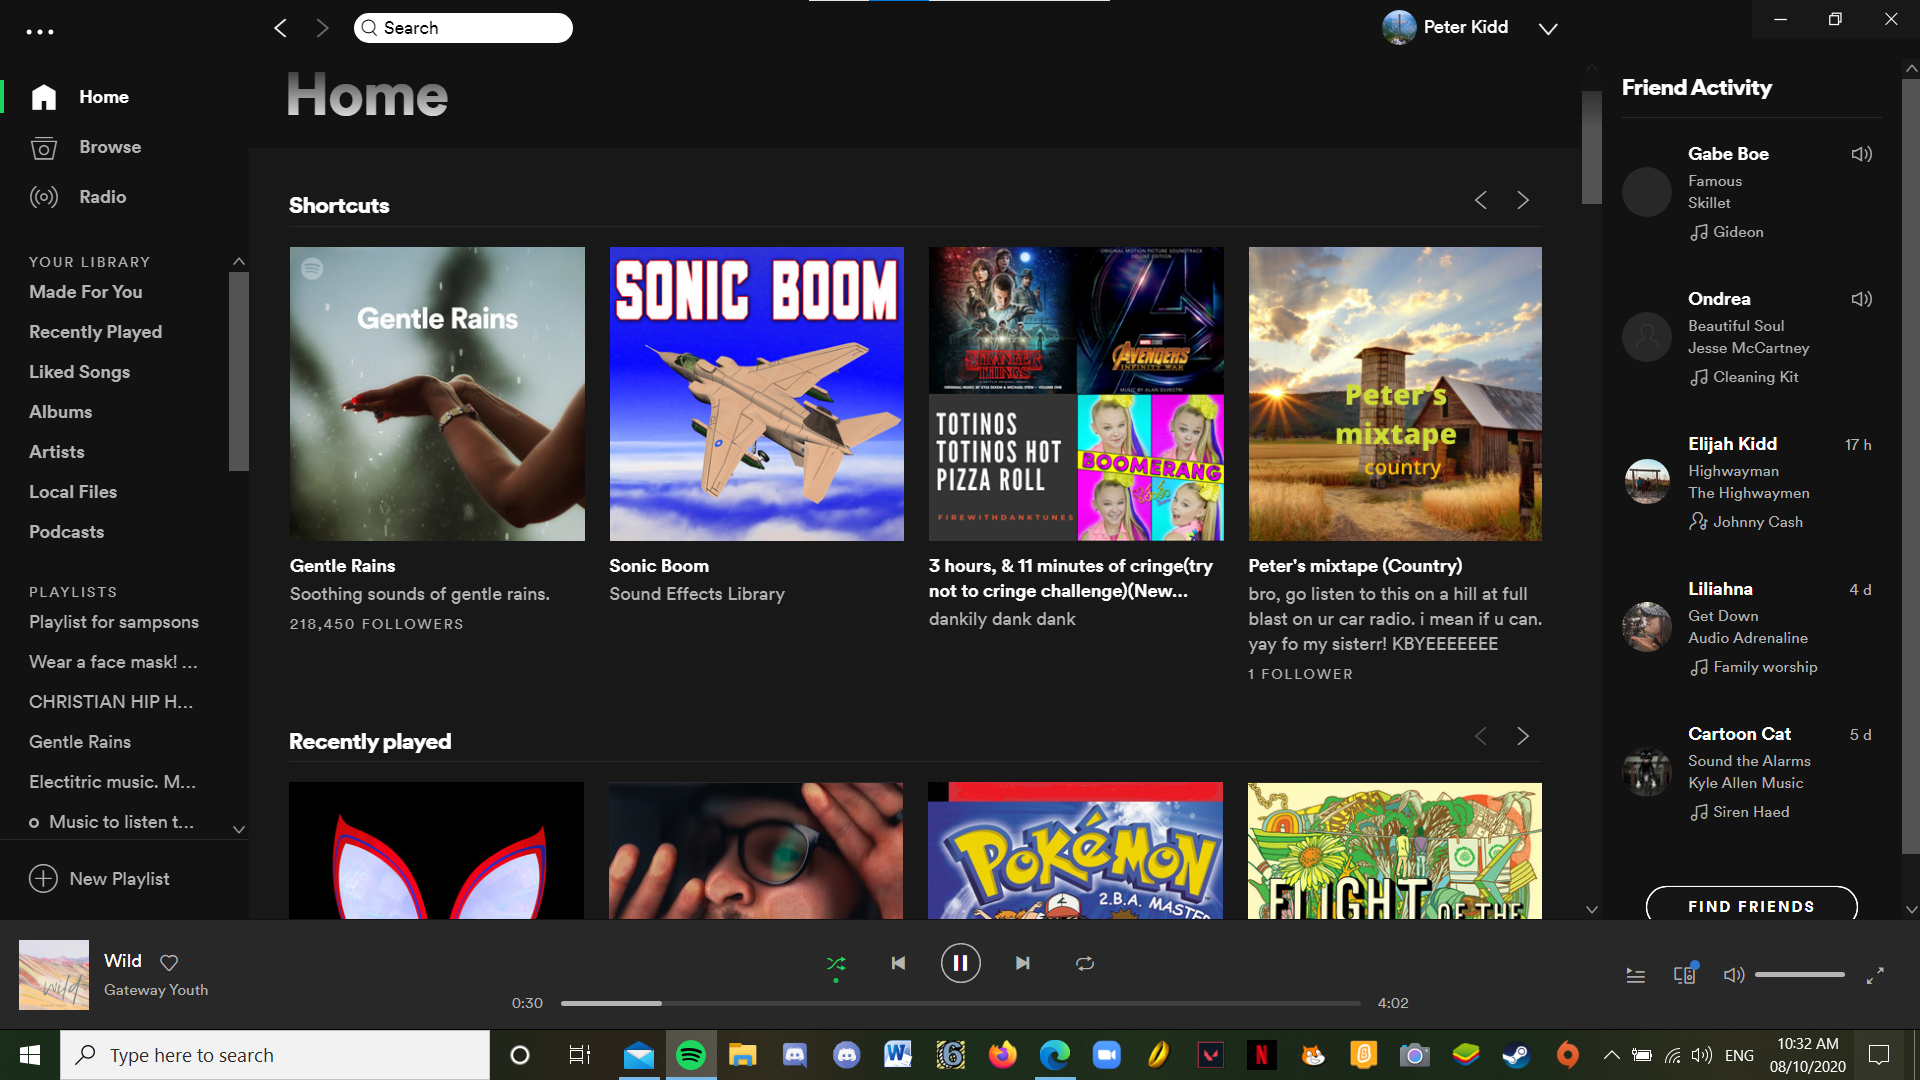
Task: Mute the volume with speaker icon
Action: tap(1734, 975)
